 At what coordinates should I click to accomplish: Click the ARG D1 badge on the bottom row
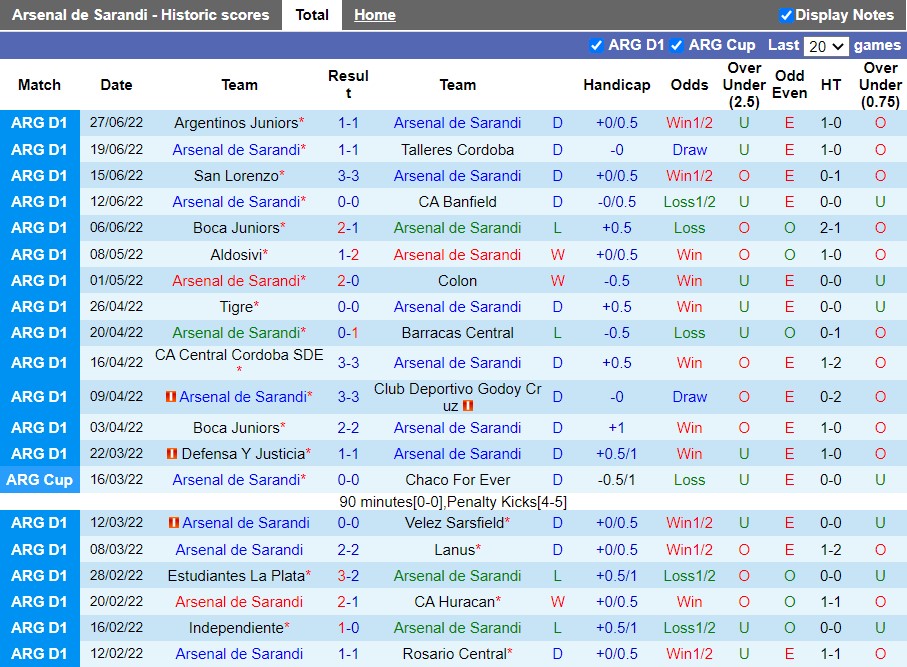39,653
